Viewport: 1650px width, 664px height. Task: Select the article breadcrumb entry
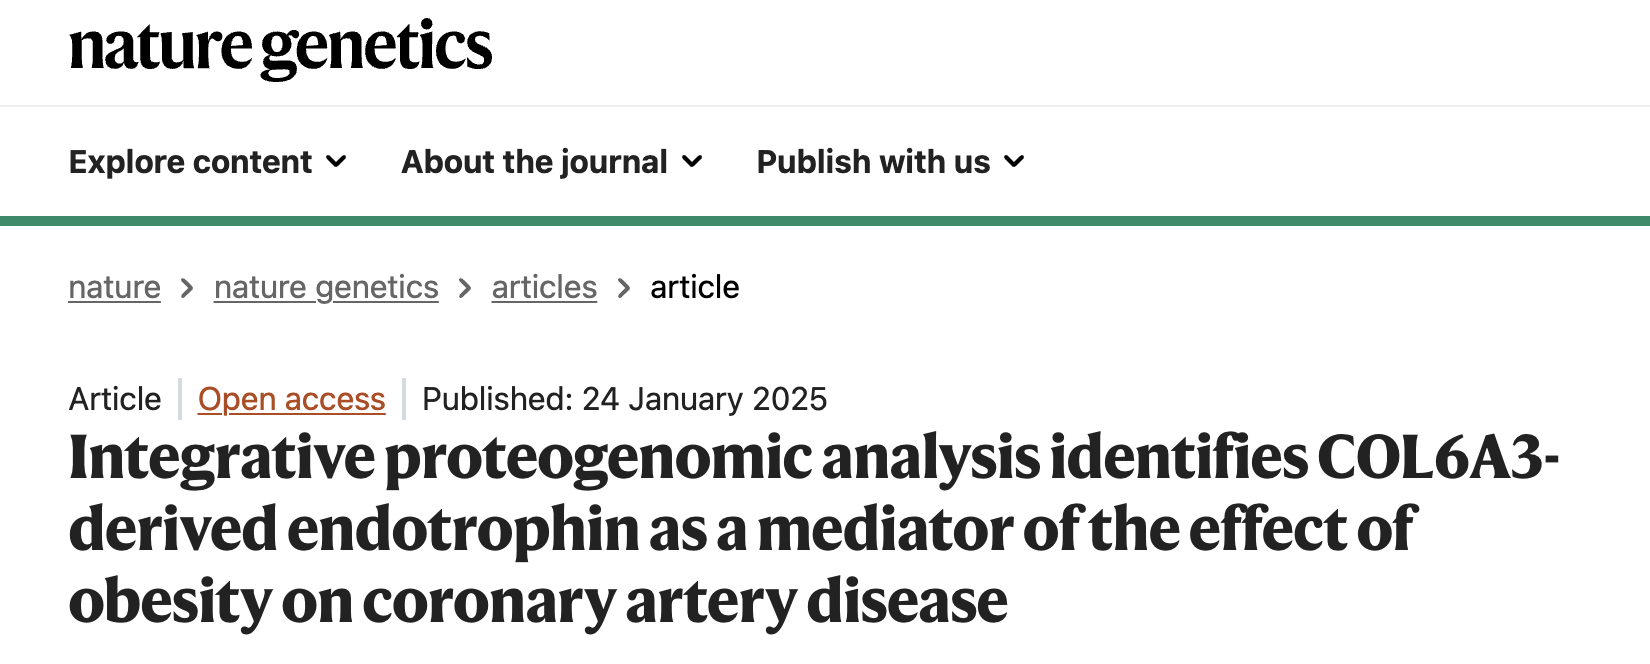(694, 288)
